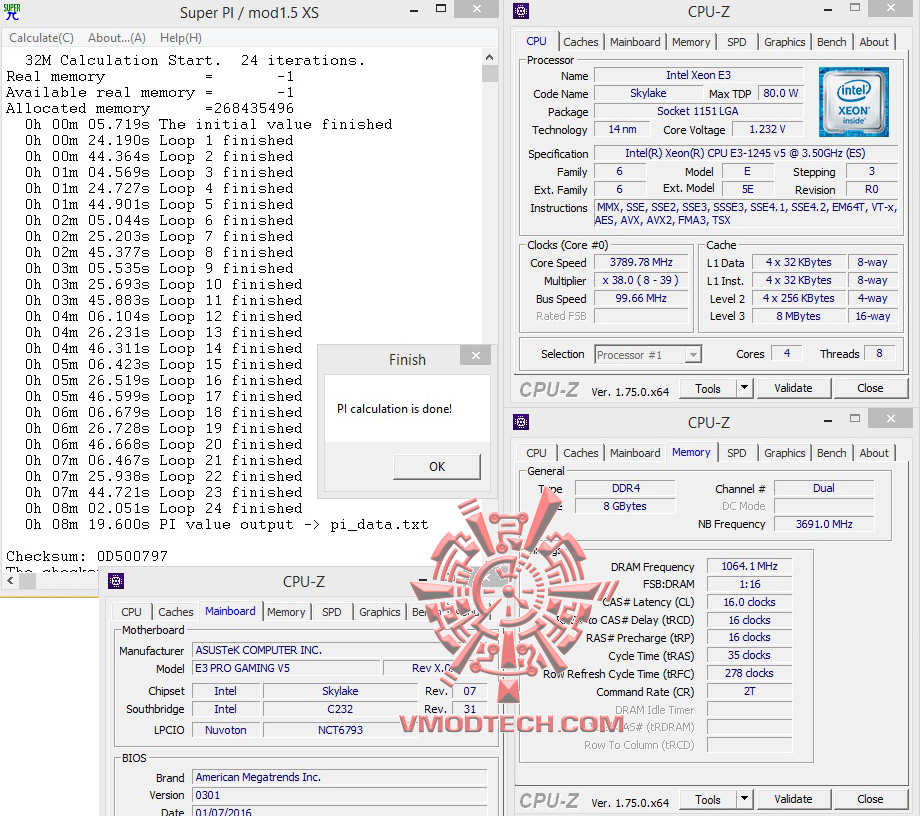The width and height of the screenshot is (920, 816).
Task: Select CPU tab in Mainboard CPU-Z window
Action: pos(131,612)
